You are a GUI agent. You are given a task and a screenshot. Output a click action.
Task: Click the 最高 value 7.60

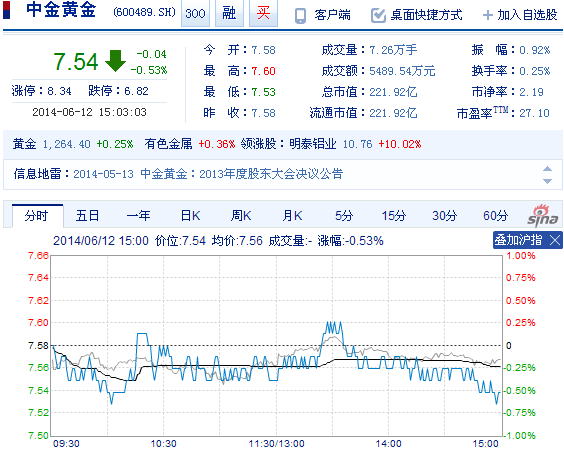click(264, 71)
